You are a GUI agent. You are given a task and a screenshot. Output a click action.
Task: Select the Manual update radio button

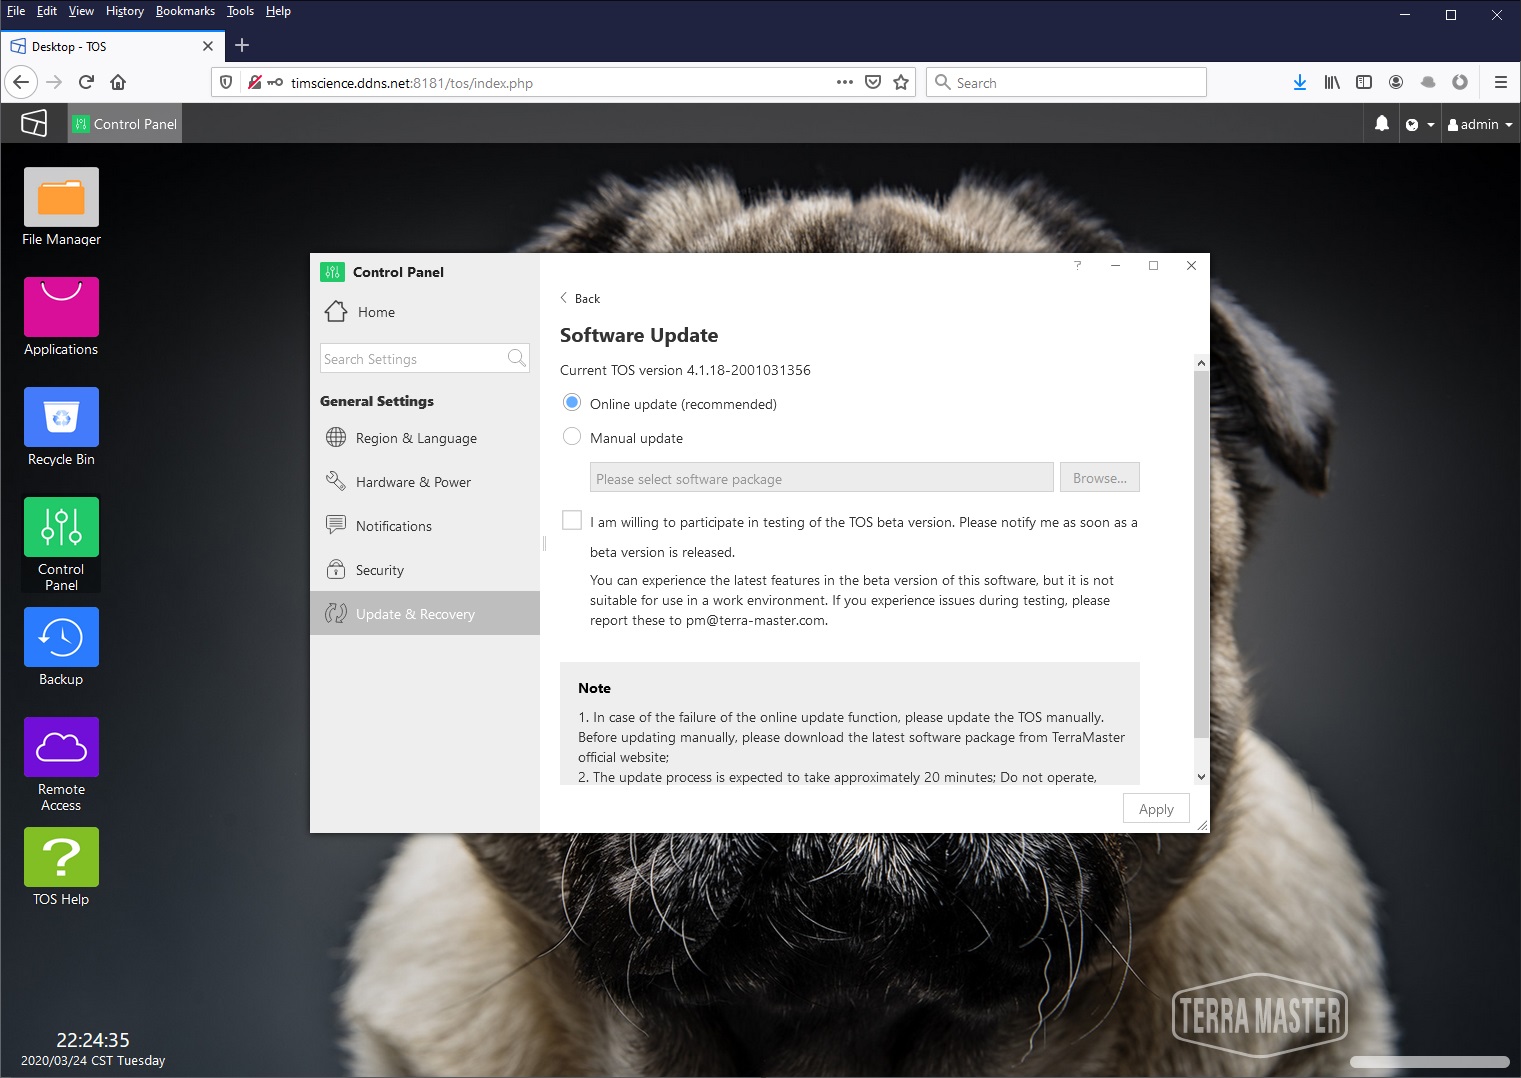click(572, 437)
